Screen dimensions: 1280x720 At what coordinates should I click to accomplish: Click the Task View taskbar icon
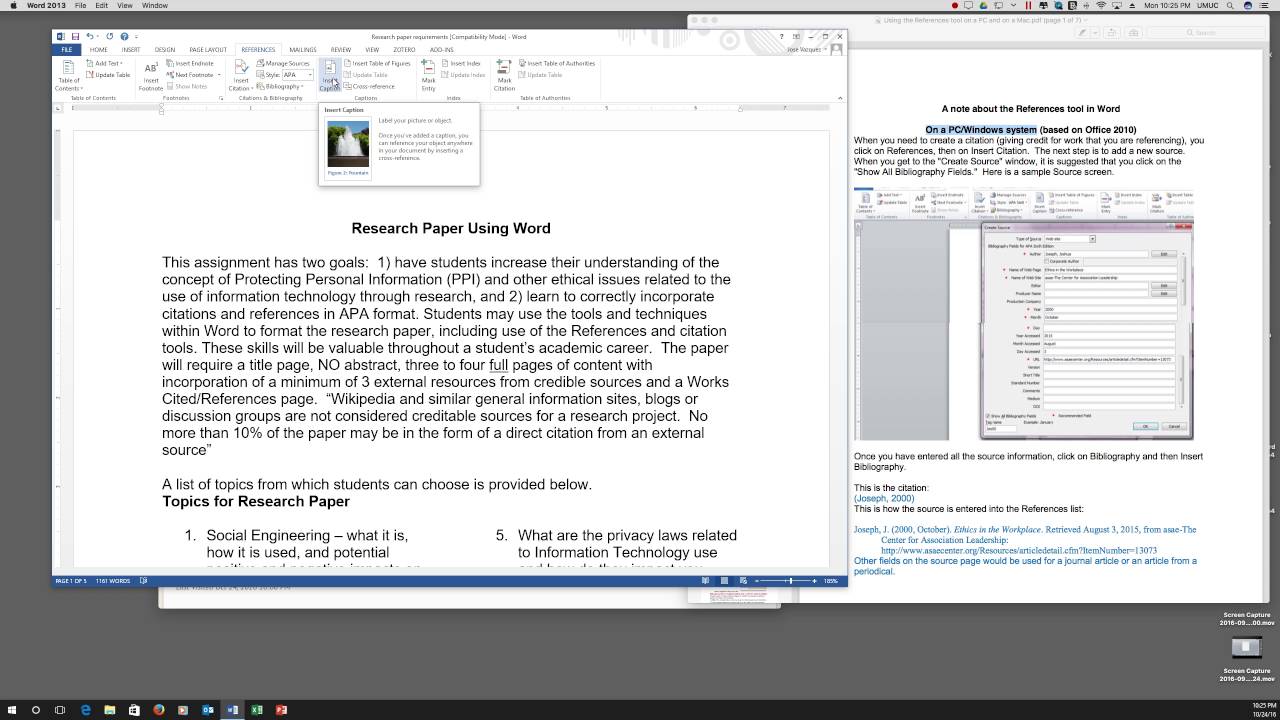60,710
